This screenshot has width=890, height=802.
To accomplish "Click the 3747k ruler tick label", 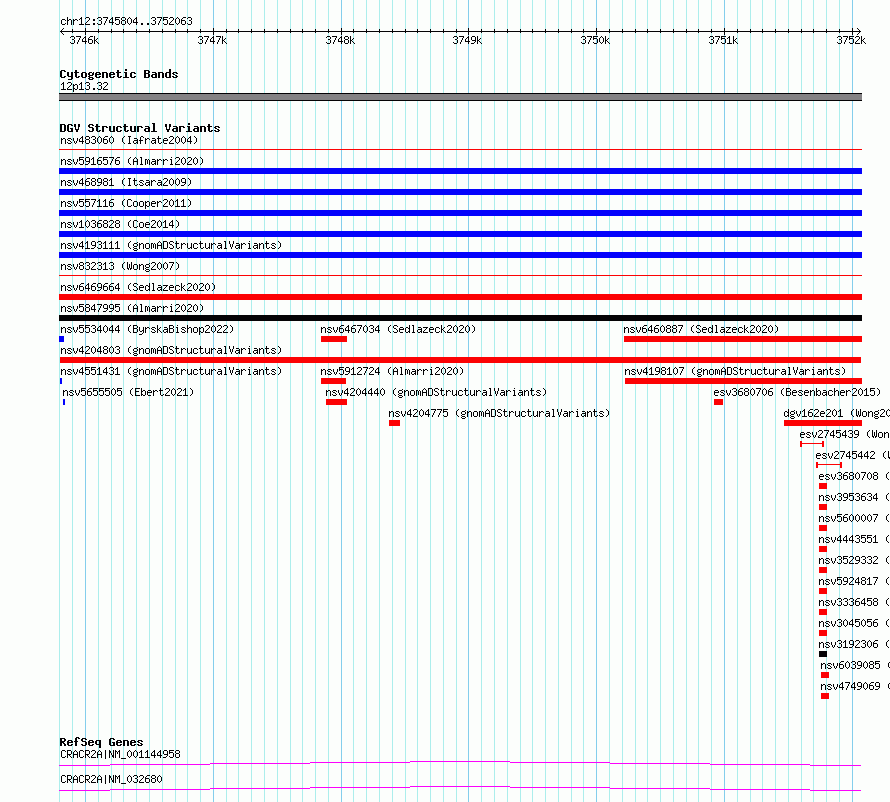I will (x=212, y=40).
